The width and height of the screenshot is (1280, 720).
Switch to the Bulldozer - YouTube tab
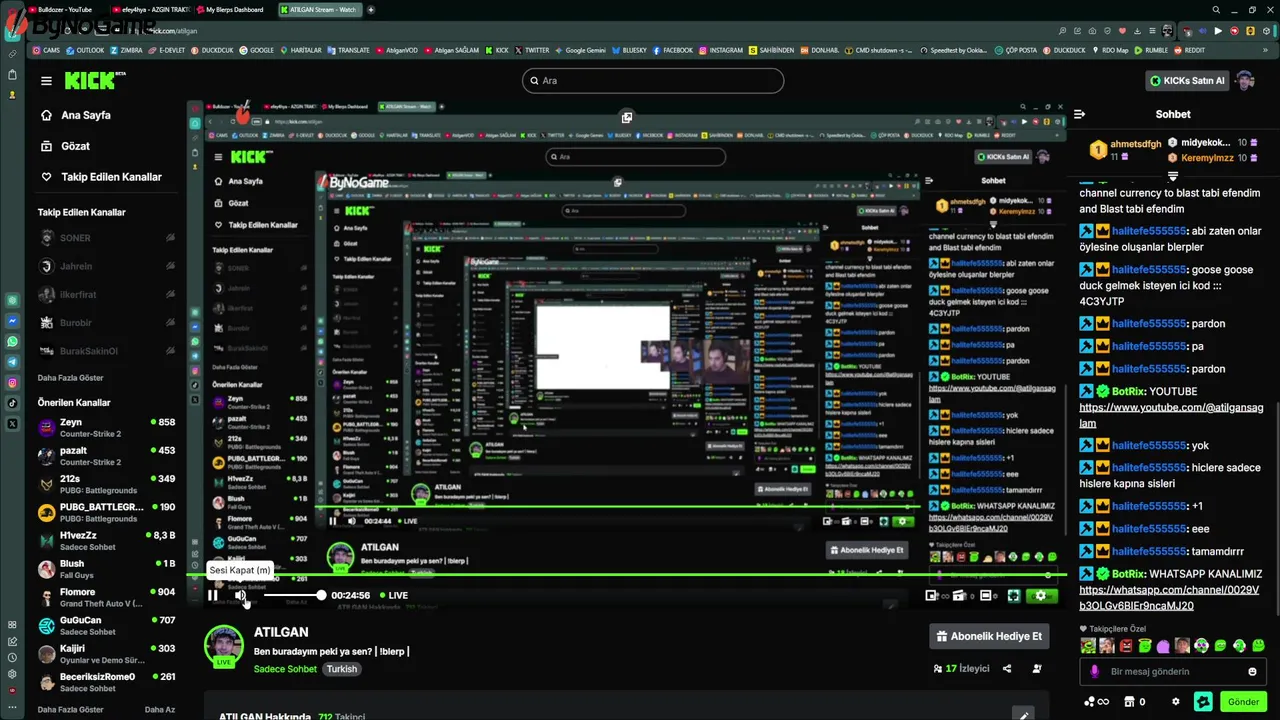point(66,10)
